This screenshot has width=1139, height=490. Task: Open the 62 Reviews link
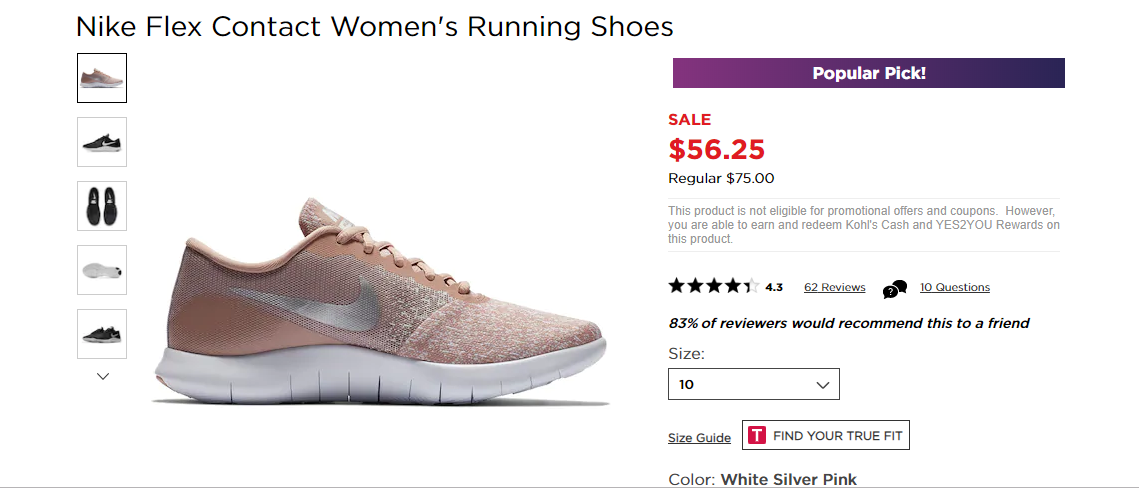tap(834, 287)
